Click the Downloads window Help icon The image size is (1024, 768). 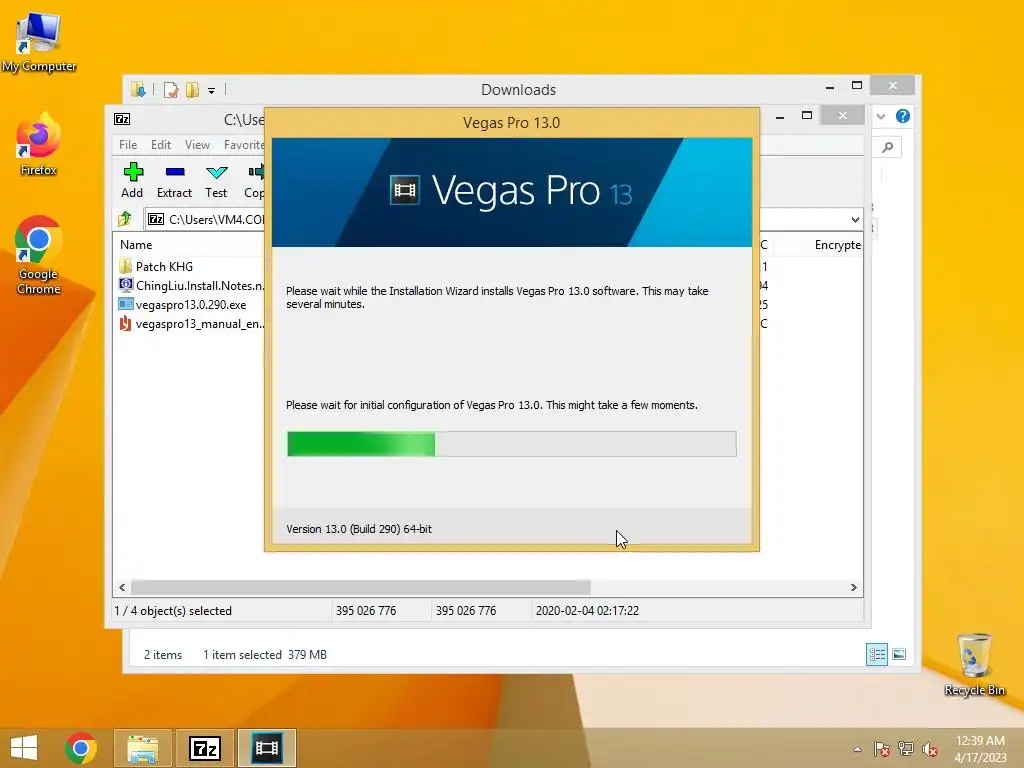(903, 116)
